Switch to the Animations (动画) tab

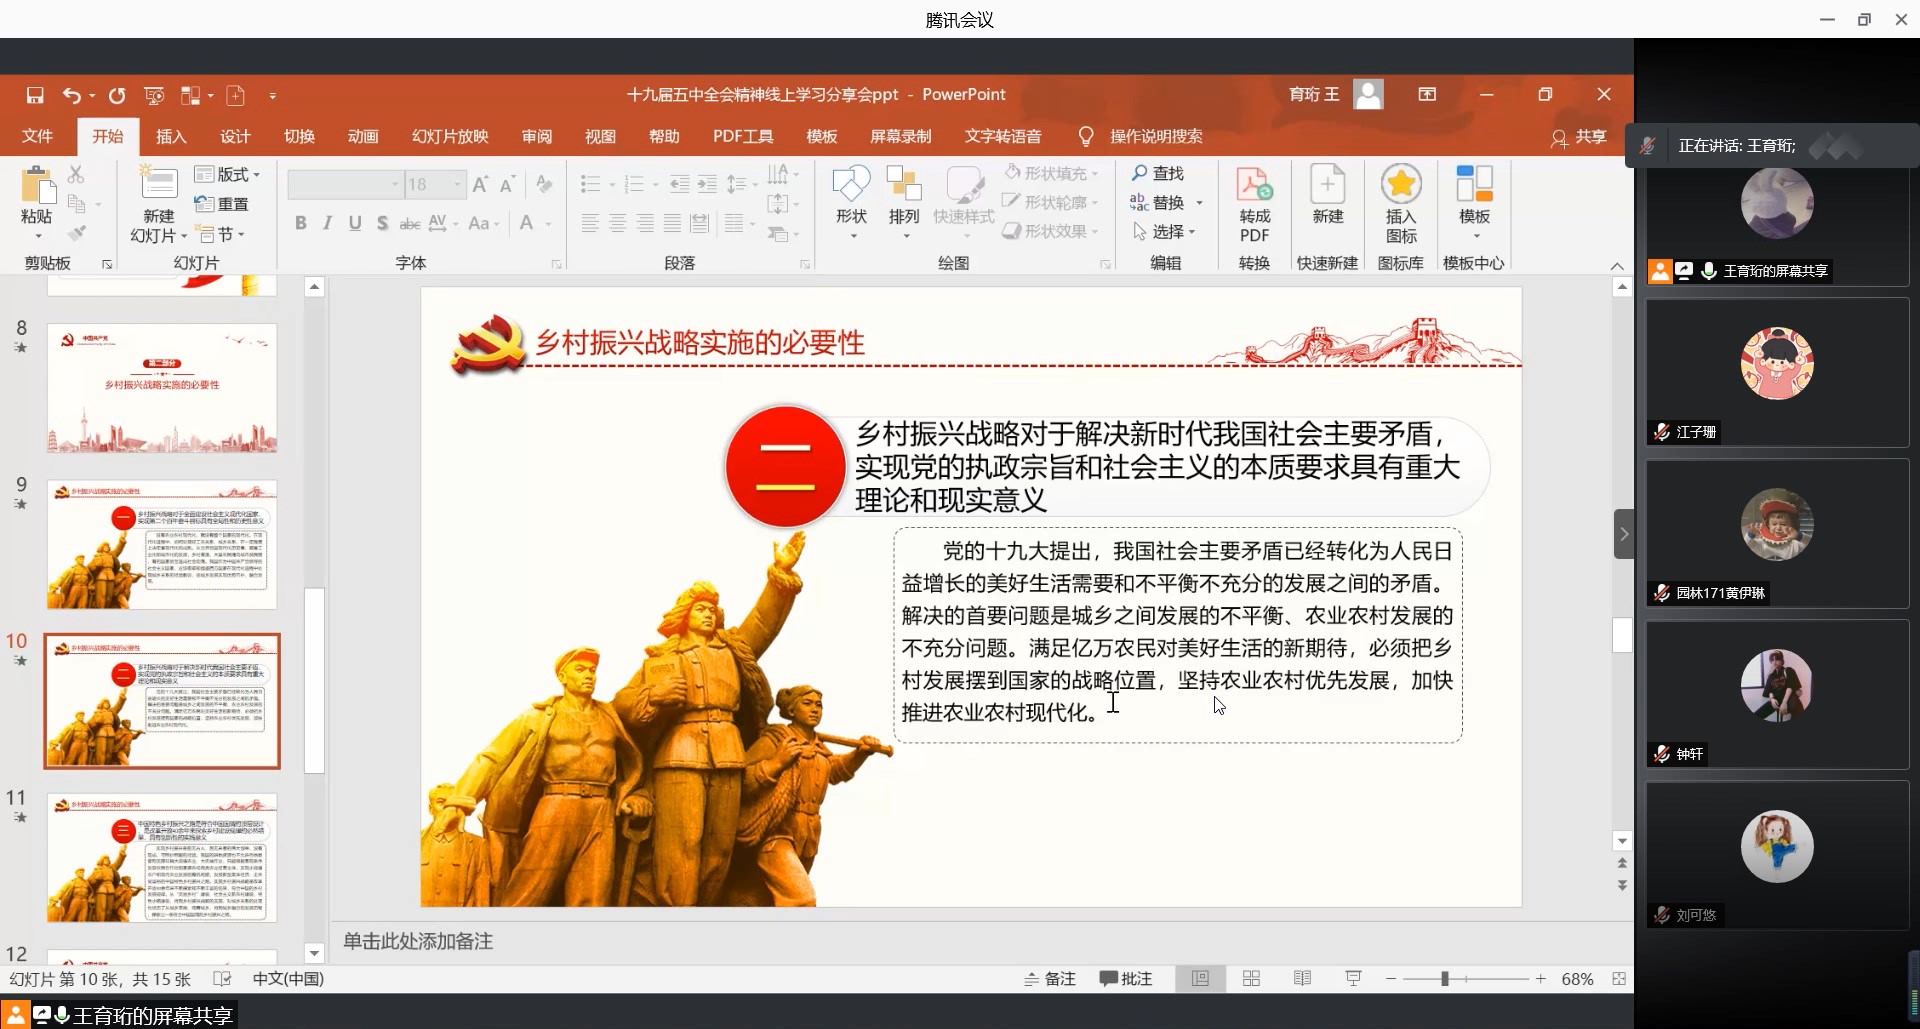point(363,136)
